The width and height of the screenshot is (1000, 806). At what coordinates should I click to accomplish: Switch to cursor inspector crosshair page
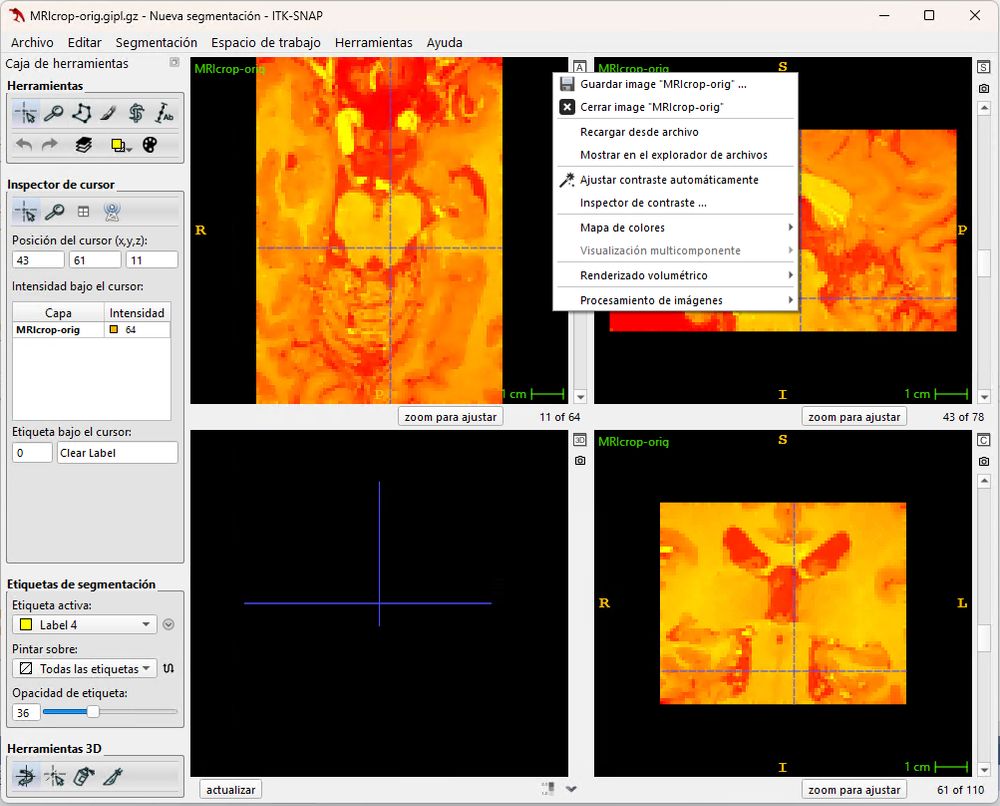click(26, 212)
